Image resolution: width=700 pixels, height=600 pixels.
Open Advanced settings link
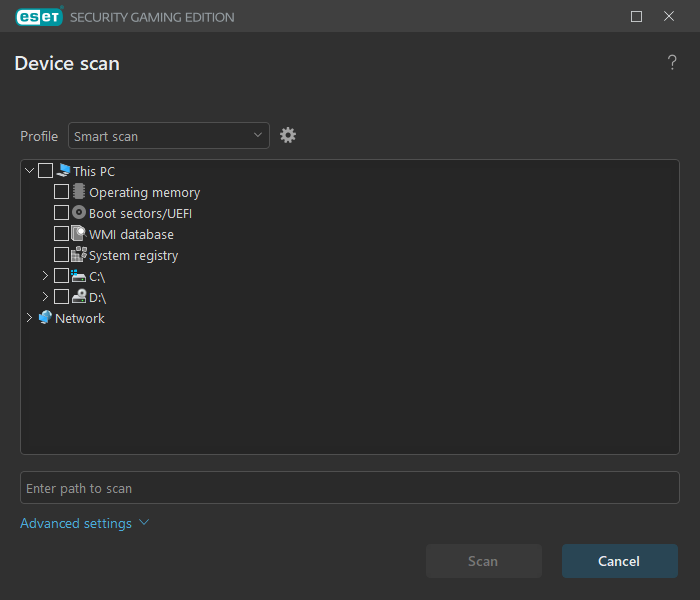click(76, 523)
